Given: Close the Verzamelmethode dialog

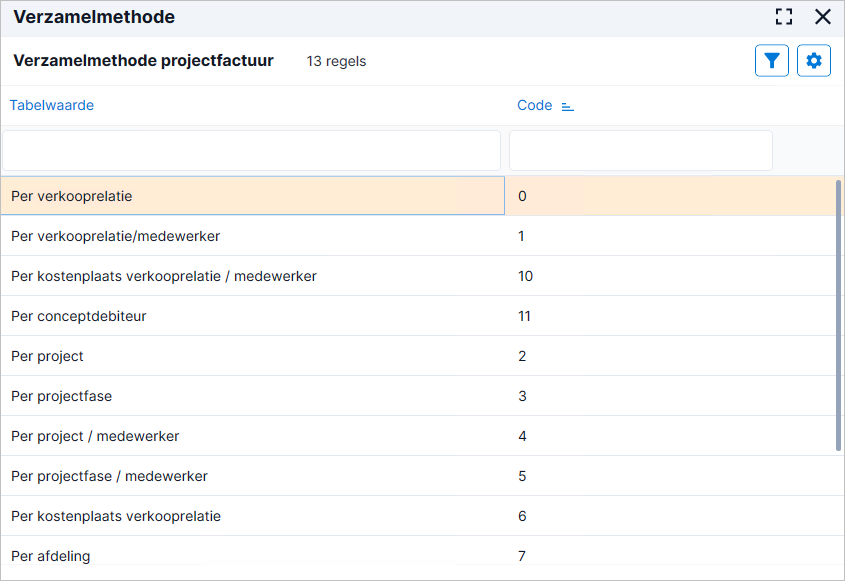Looking at the screenshot, I should (x=823, y=17).
